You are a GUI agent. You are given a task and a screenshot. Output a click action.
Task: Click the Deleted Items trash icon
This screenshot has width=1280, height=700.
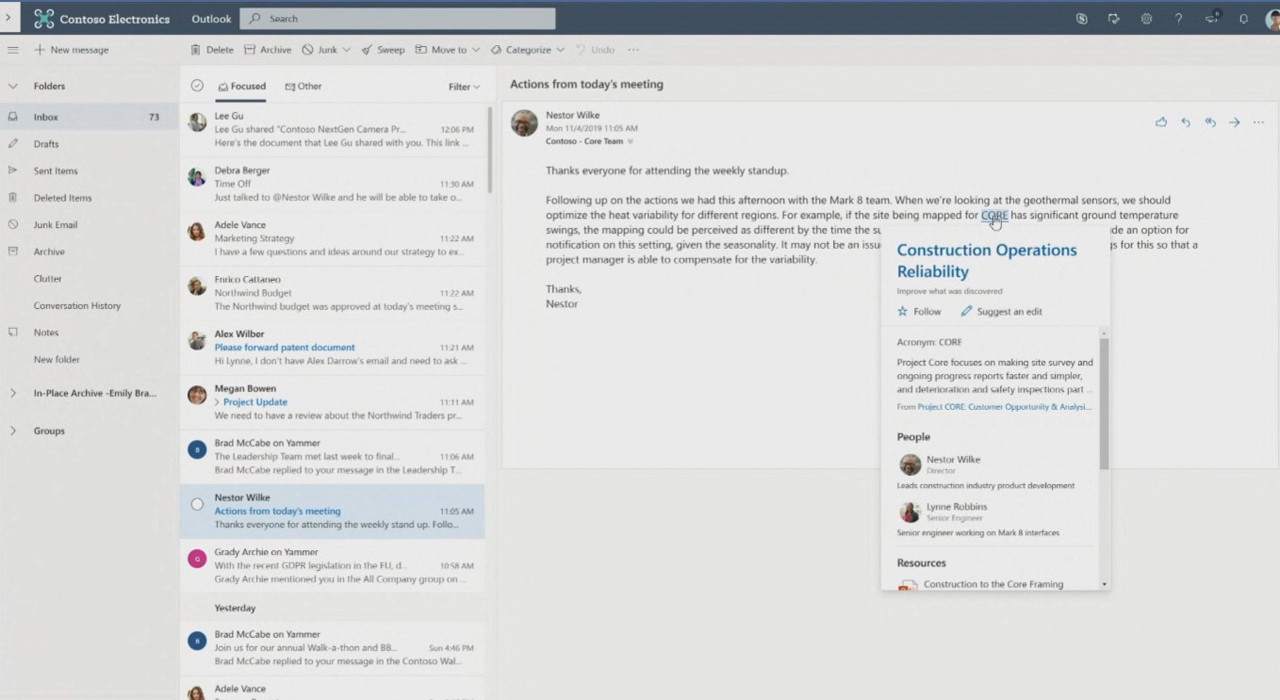(12, 198)
